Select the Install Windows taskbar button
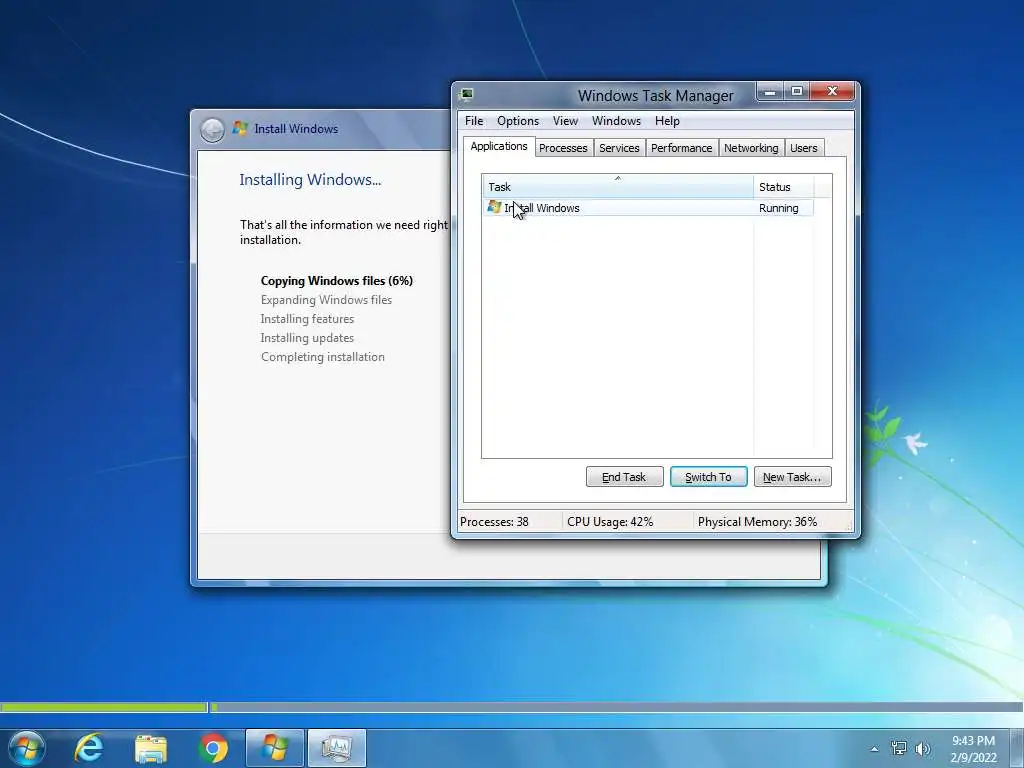Screen dimensions: 1024x768 point(275,748)
